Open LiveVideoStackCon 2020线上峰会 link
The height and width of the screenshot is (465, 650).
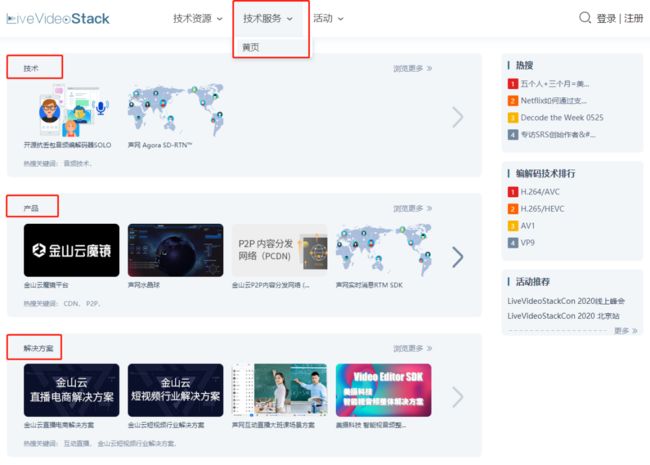(566, 301)
